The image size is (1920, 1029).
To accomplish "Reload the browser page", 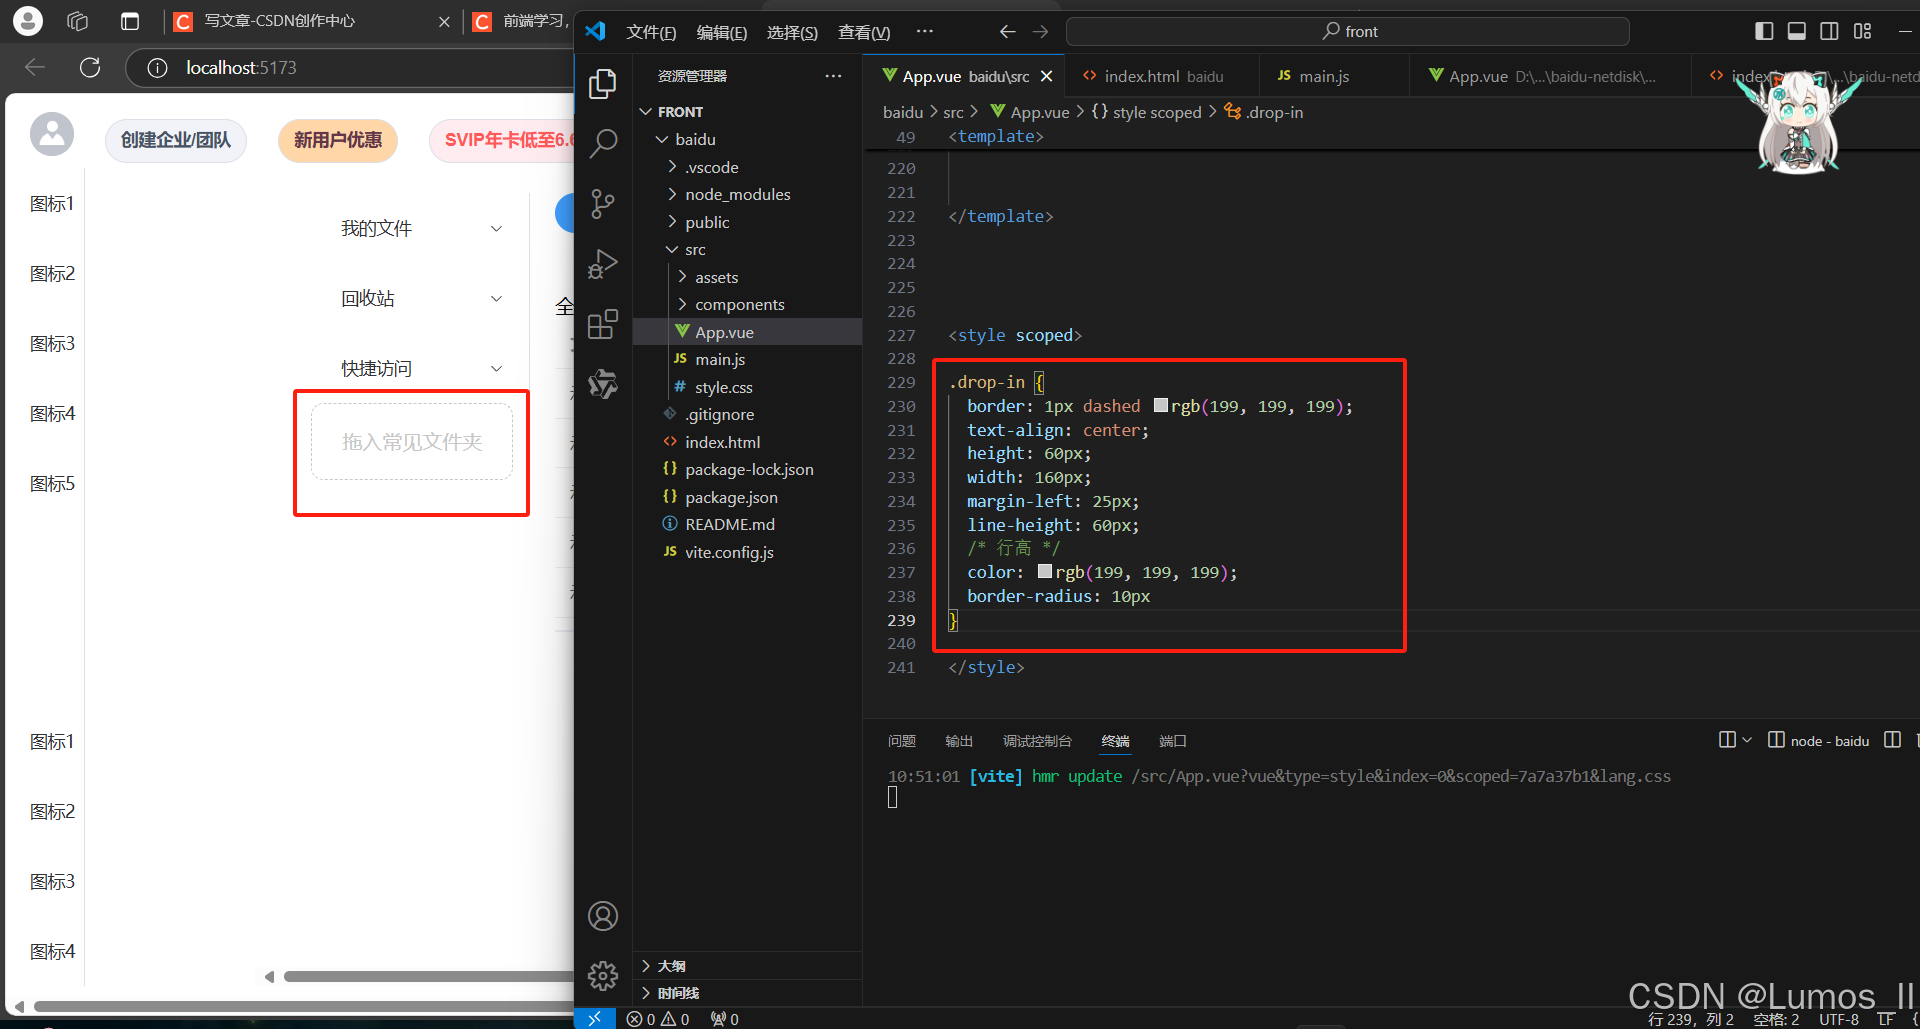I will [90, 67].
